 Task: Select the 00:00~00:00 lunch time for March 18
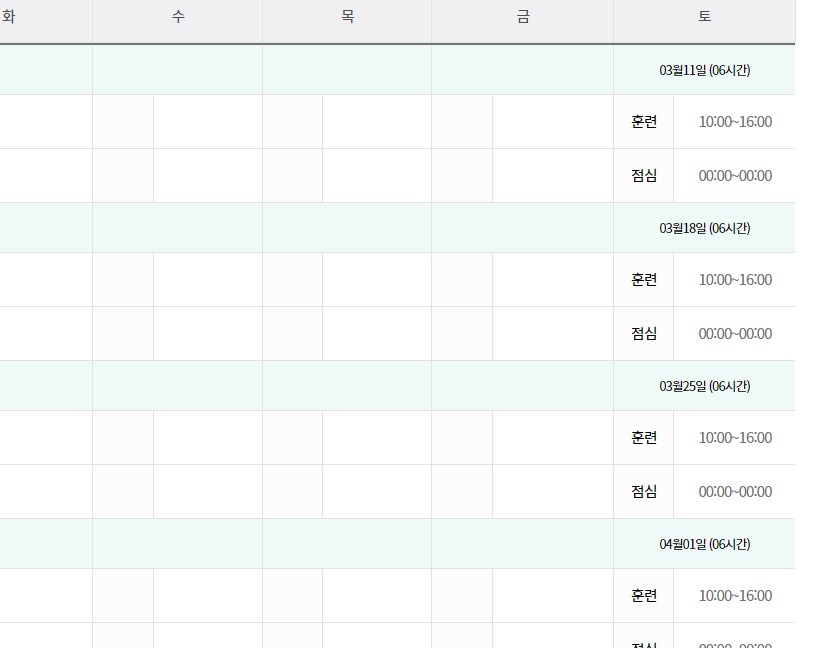click(x=734, y=333)
